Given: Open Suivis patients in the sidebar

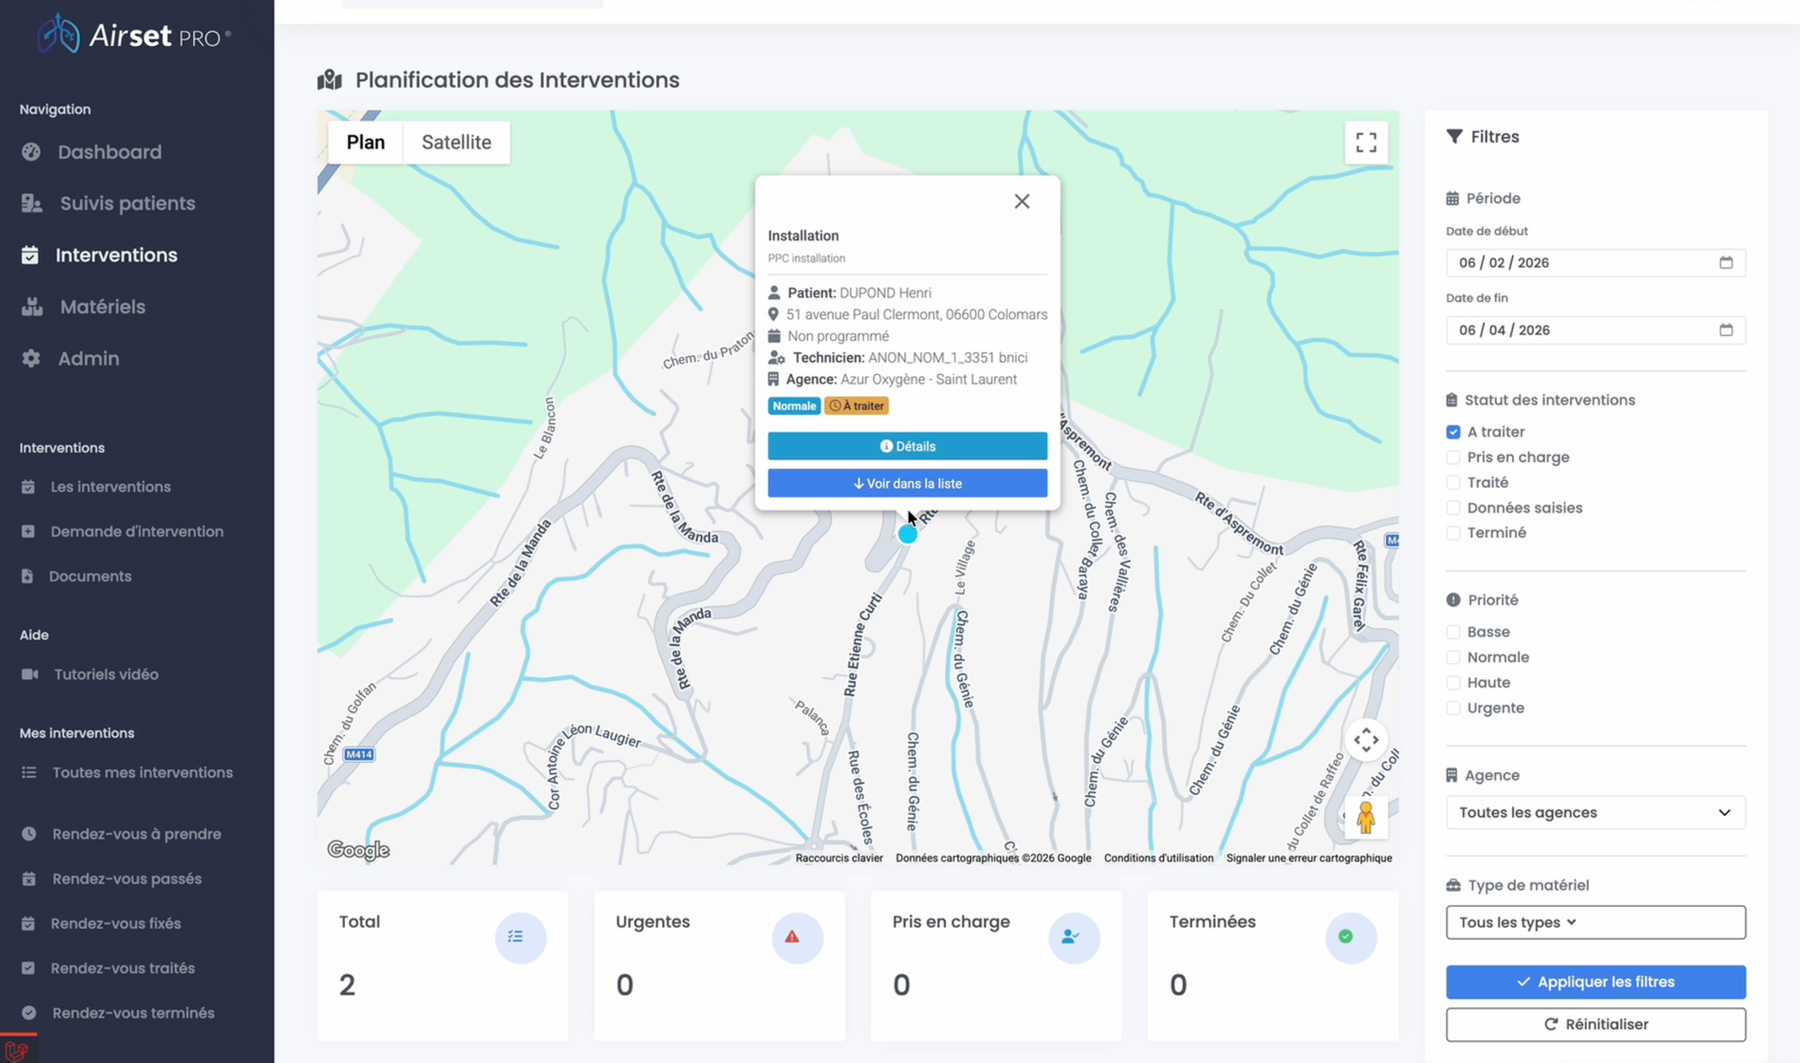Looking at the screenshot, I should point(127,203).
